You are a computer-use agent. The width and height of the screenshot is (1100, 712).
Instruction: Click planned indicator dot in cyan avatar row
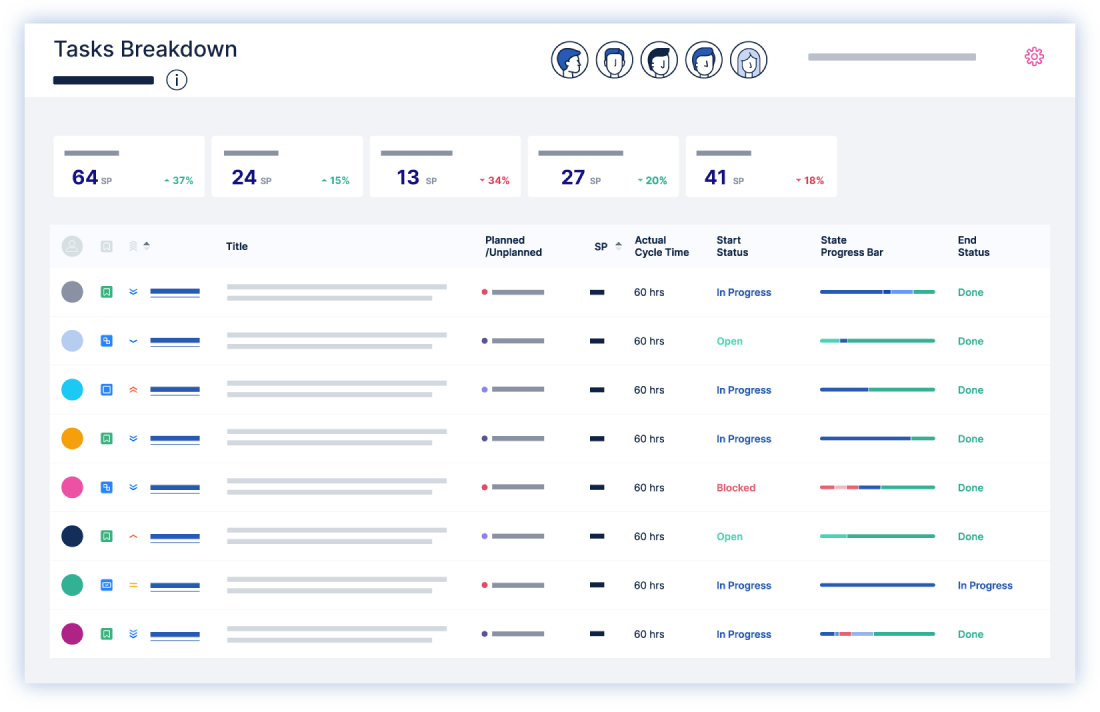pos(484,389)
